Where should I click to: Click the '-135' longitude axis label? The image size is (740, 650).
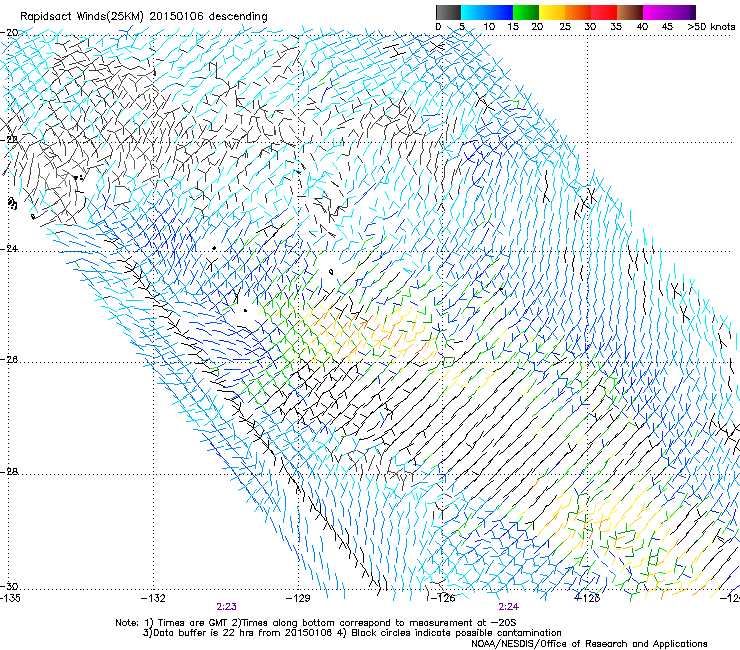point(10,598)
